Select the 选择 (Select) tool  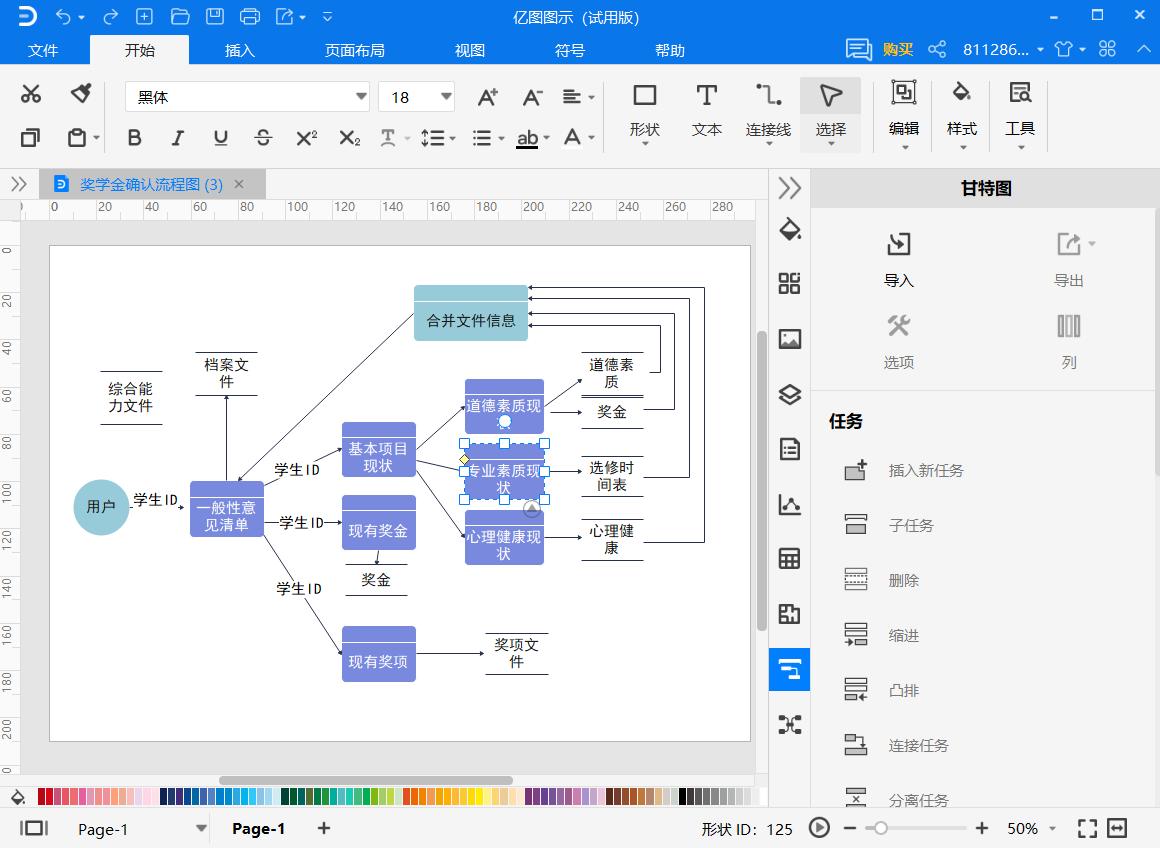click(830, 110)
